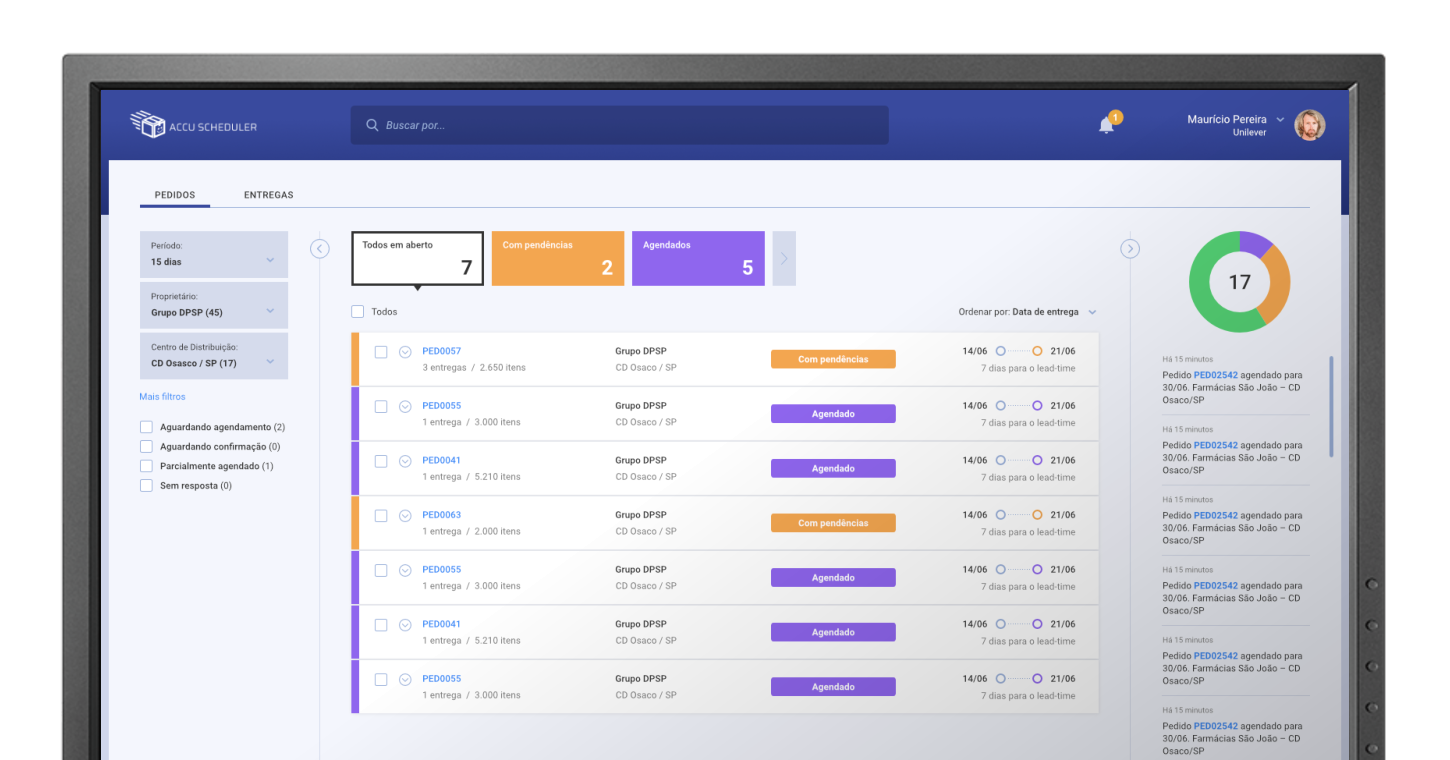The height and width of the screenshot is (760, 1450).
Task: Open the Período dropdown
Action: click(214, 254)
